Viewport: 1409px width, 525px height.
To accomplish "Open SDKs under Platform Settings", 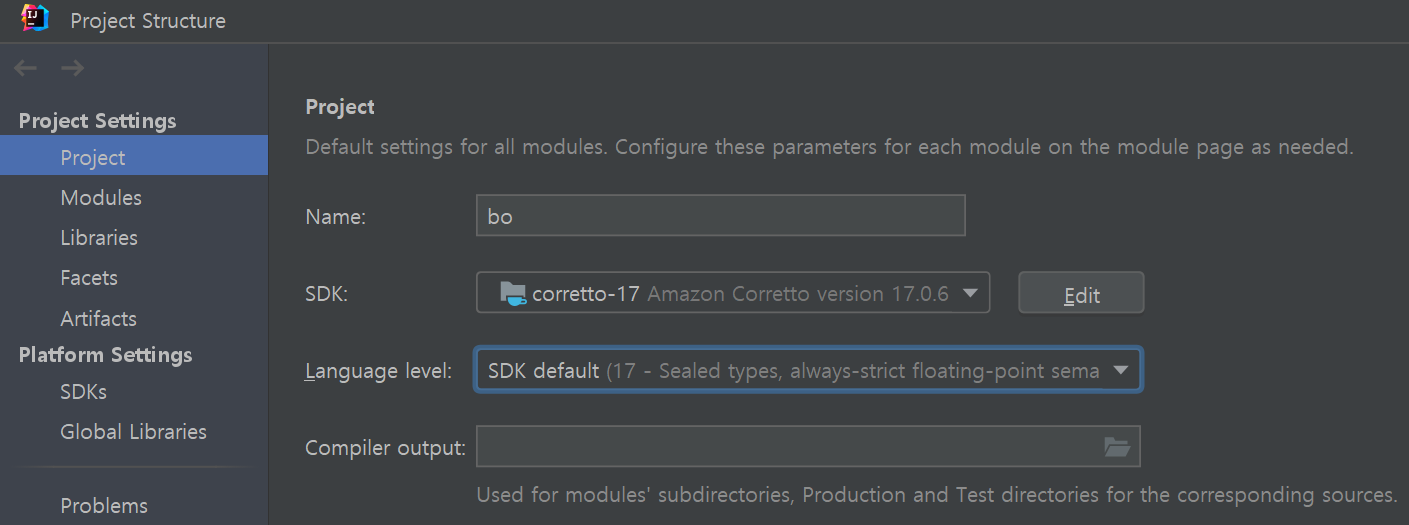I will 83,391.
